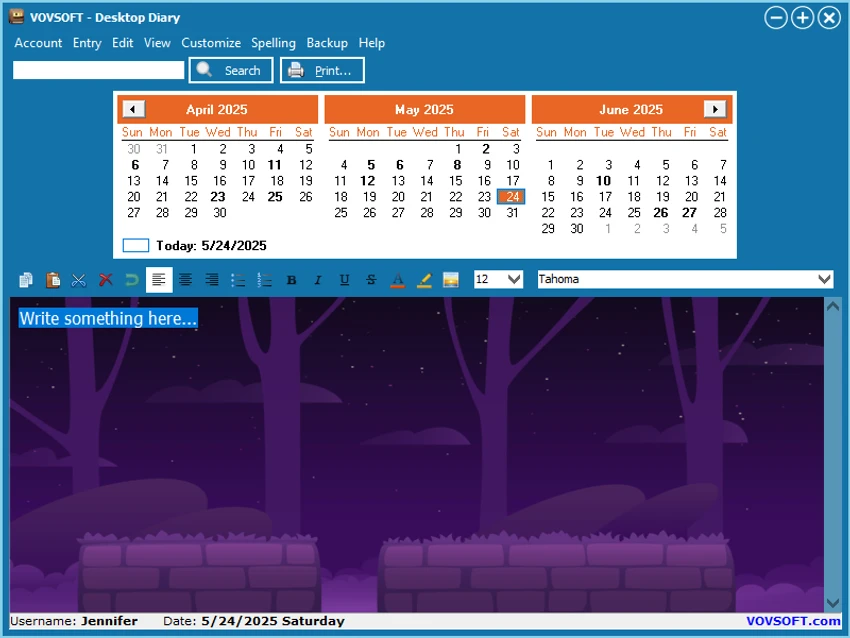Viewport: 850px width, 638px height.
Task: Select April 25 in the calendar
Action: point(275,197)
